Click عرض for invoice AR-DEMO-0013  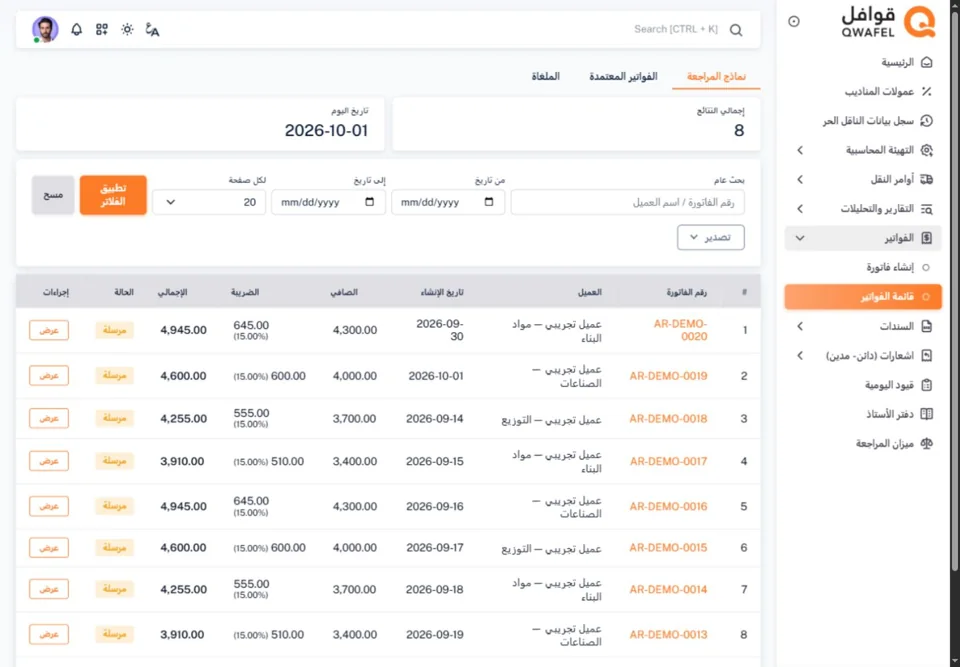(x=49, y=635)
